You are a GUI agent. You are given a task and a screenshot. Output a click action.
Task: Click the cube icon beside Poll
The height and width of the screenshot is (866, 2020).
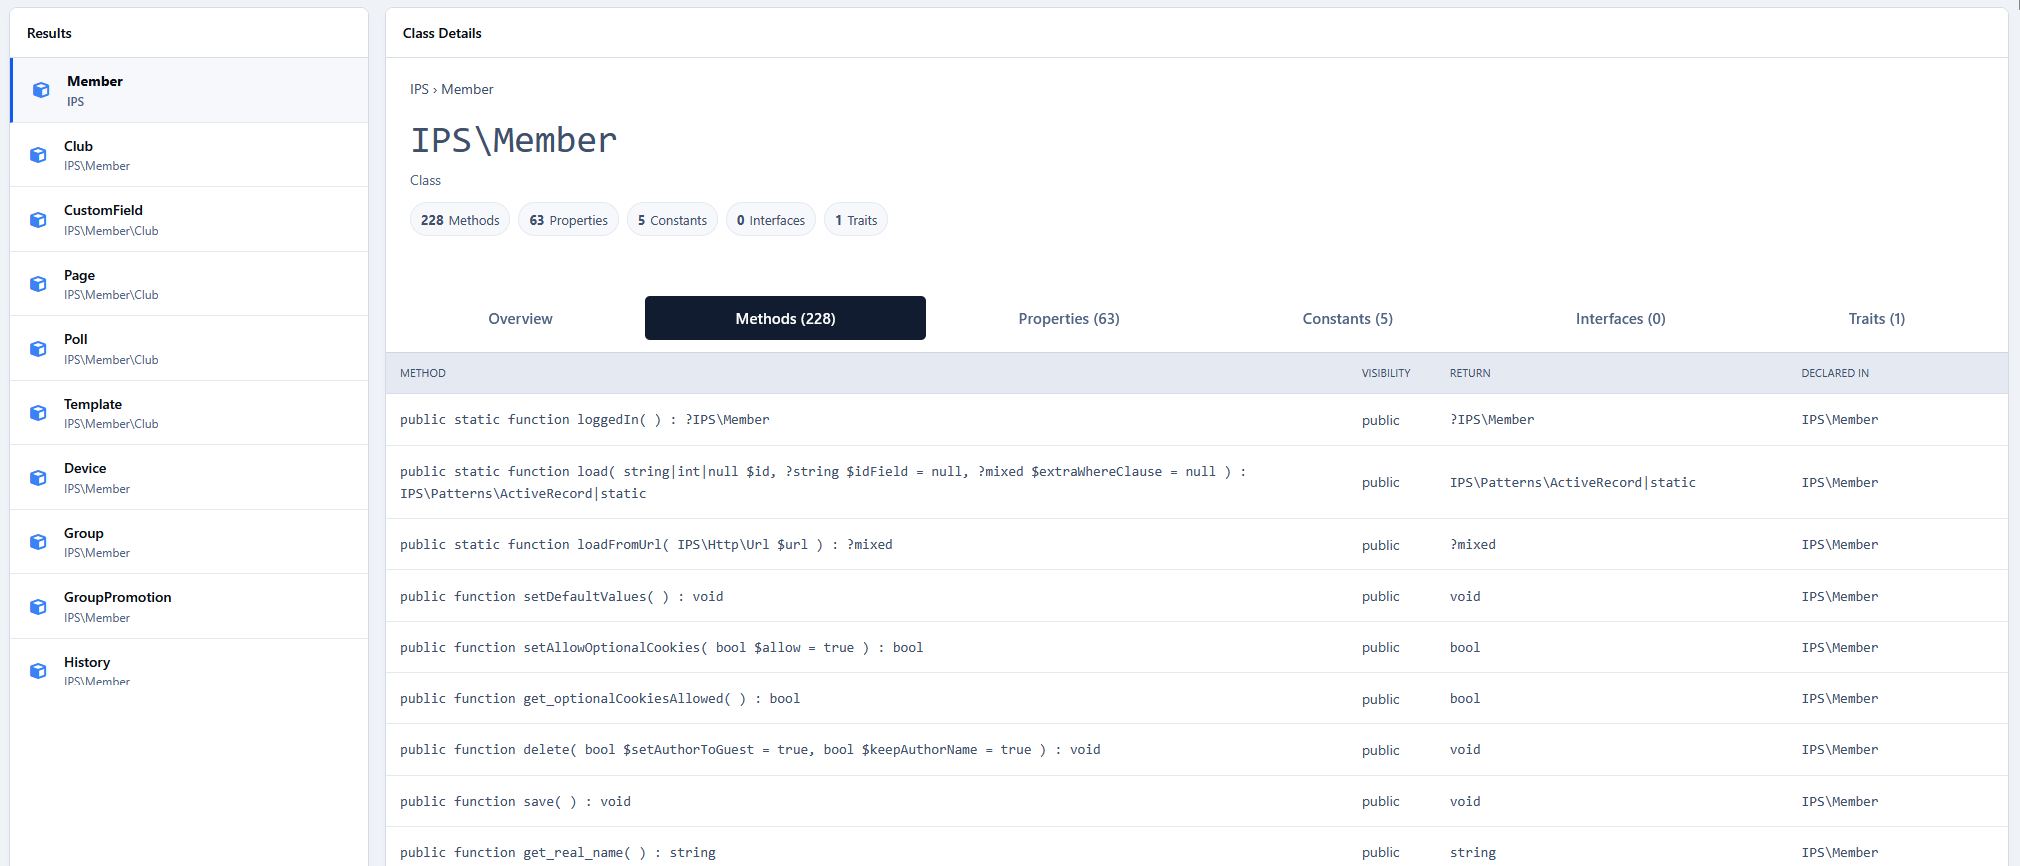(x=38, y=349)
